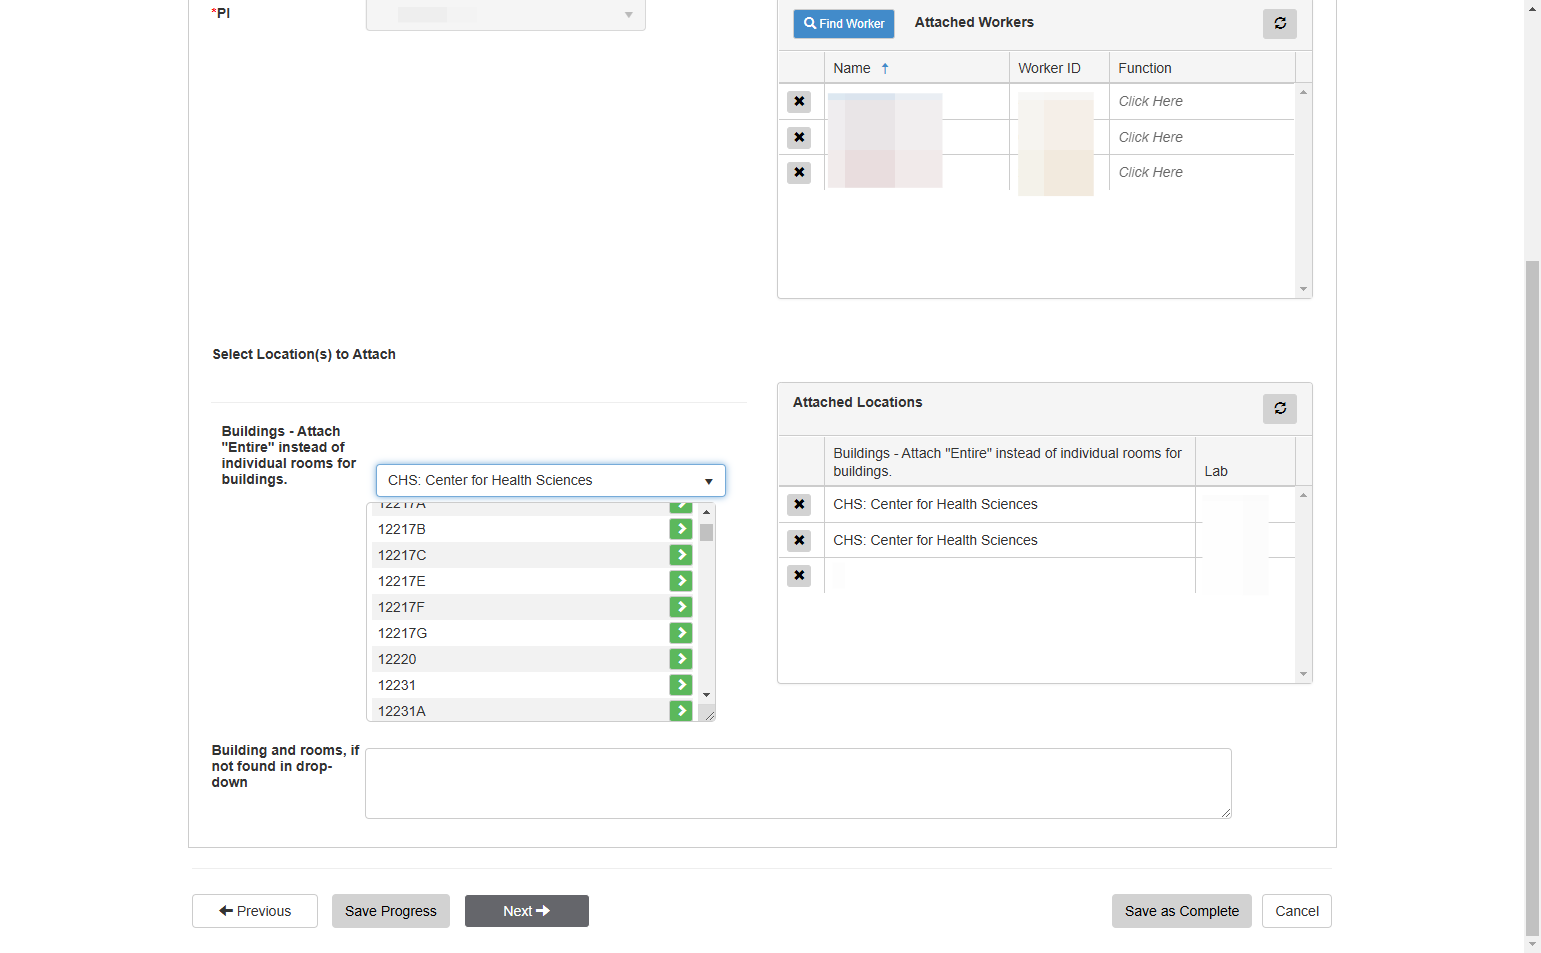Cancel the form
This screenshot has height=953, width=1541.
(x=1297, y=911)
